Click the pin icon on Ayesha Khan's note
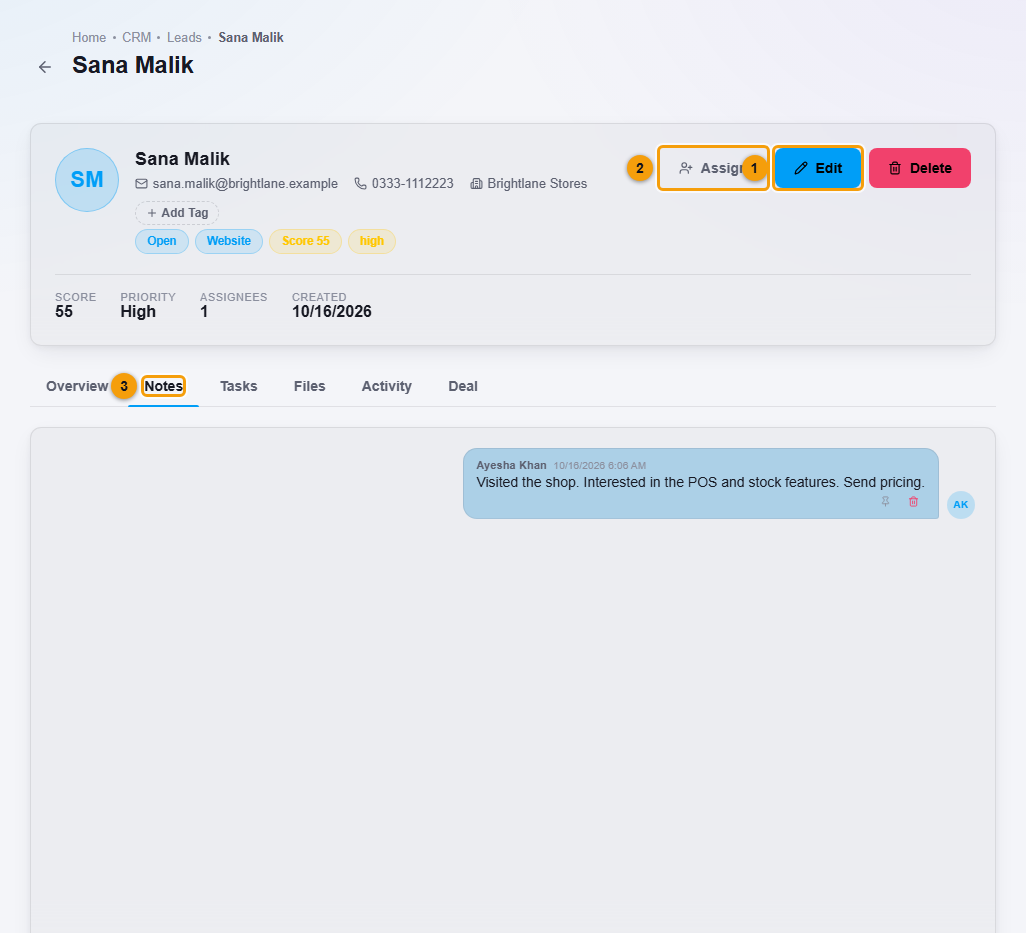 [885, 502]
